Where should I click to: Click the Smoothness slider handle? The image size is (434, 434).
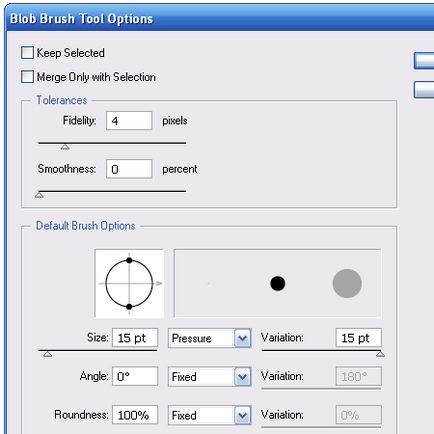point(39,195)
